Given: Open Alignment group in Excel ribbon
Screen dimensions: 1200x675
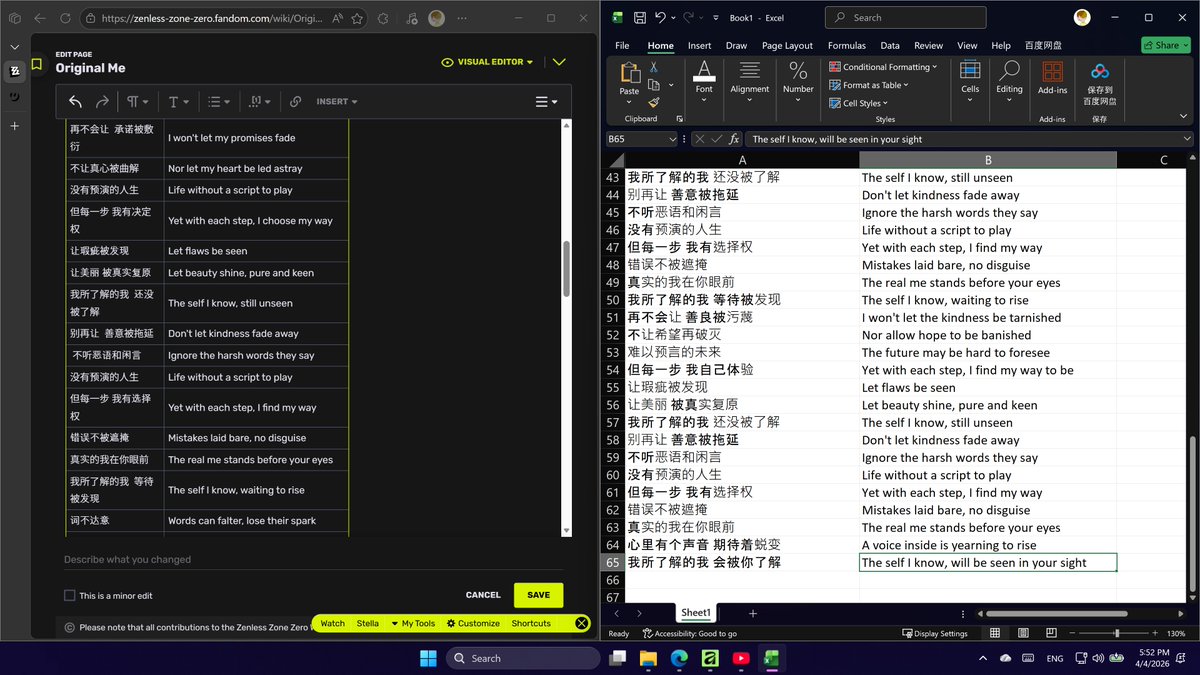Looking at the screenshot, I should pos(749,79).
